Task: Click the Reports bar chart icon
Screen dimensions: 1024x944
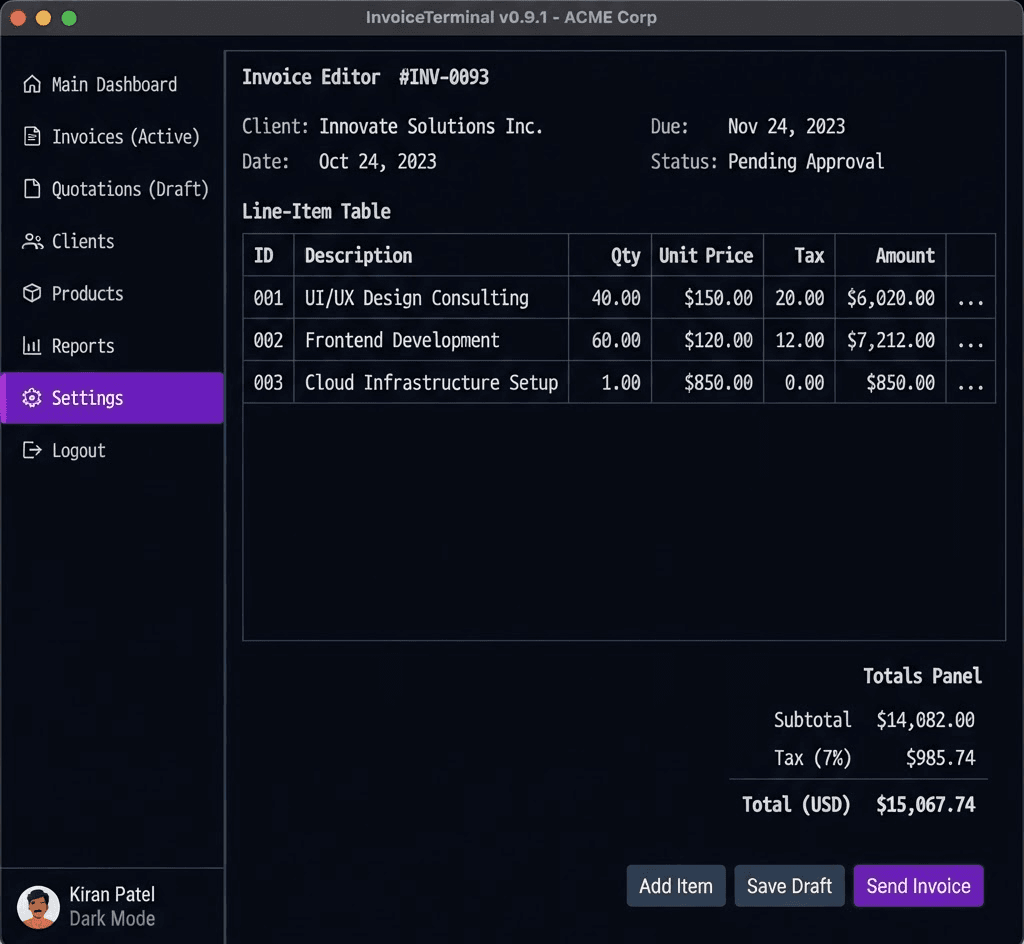Action: [32, 345]
